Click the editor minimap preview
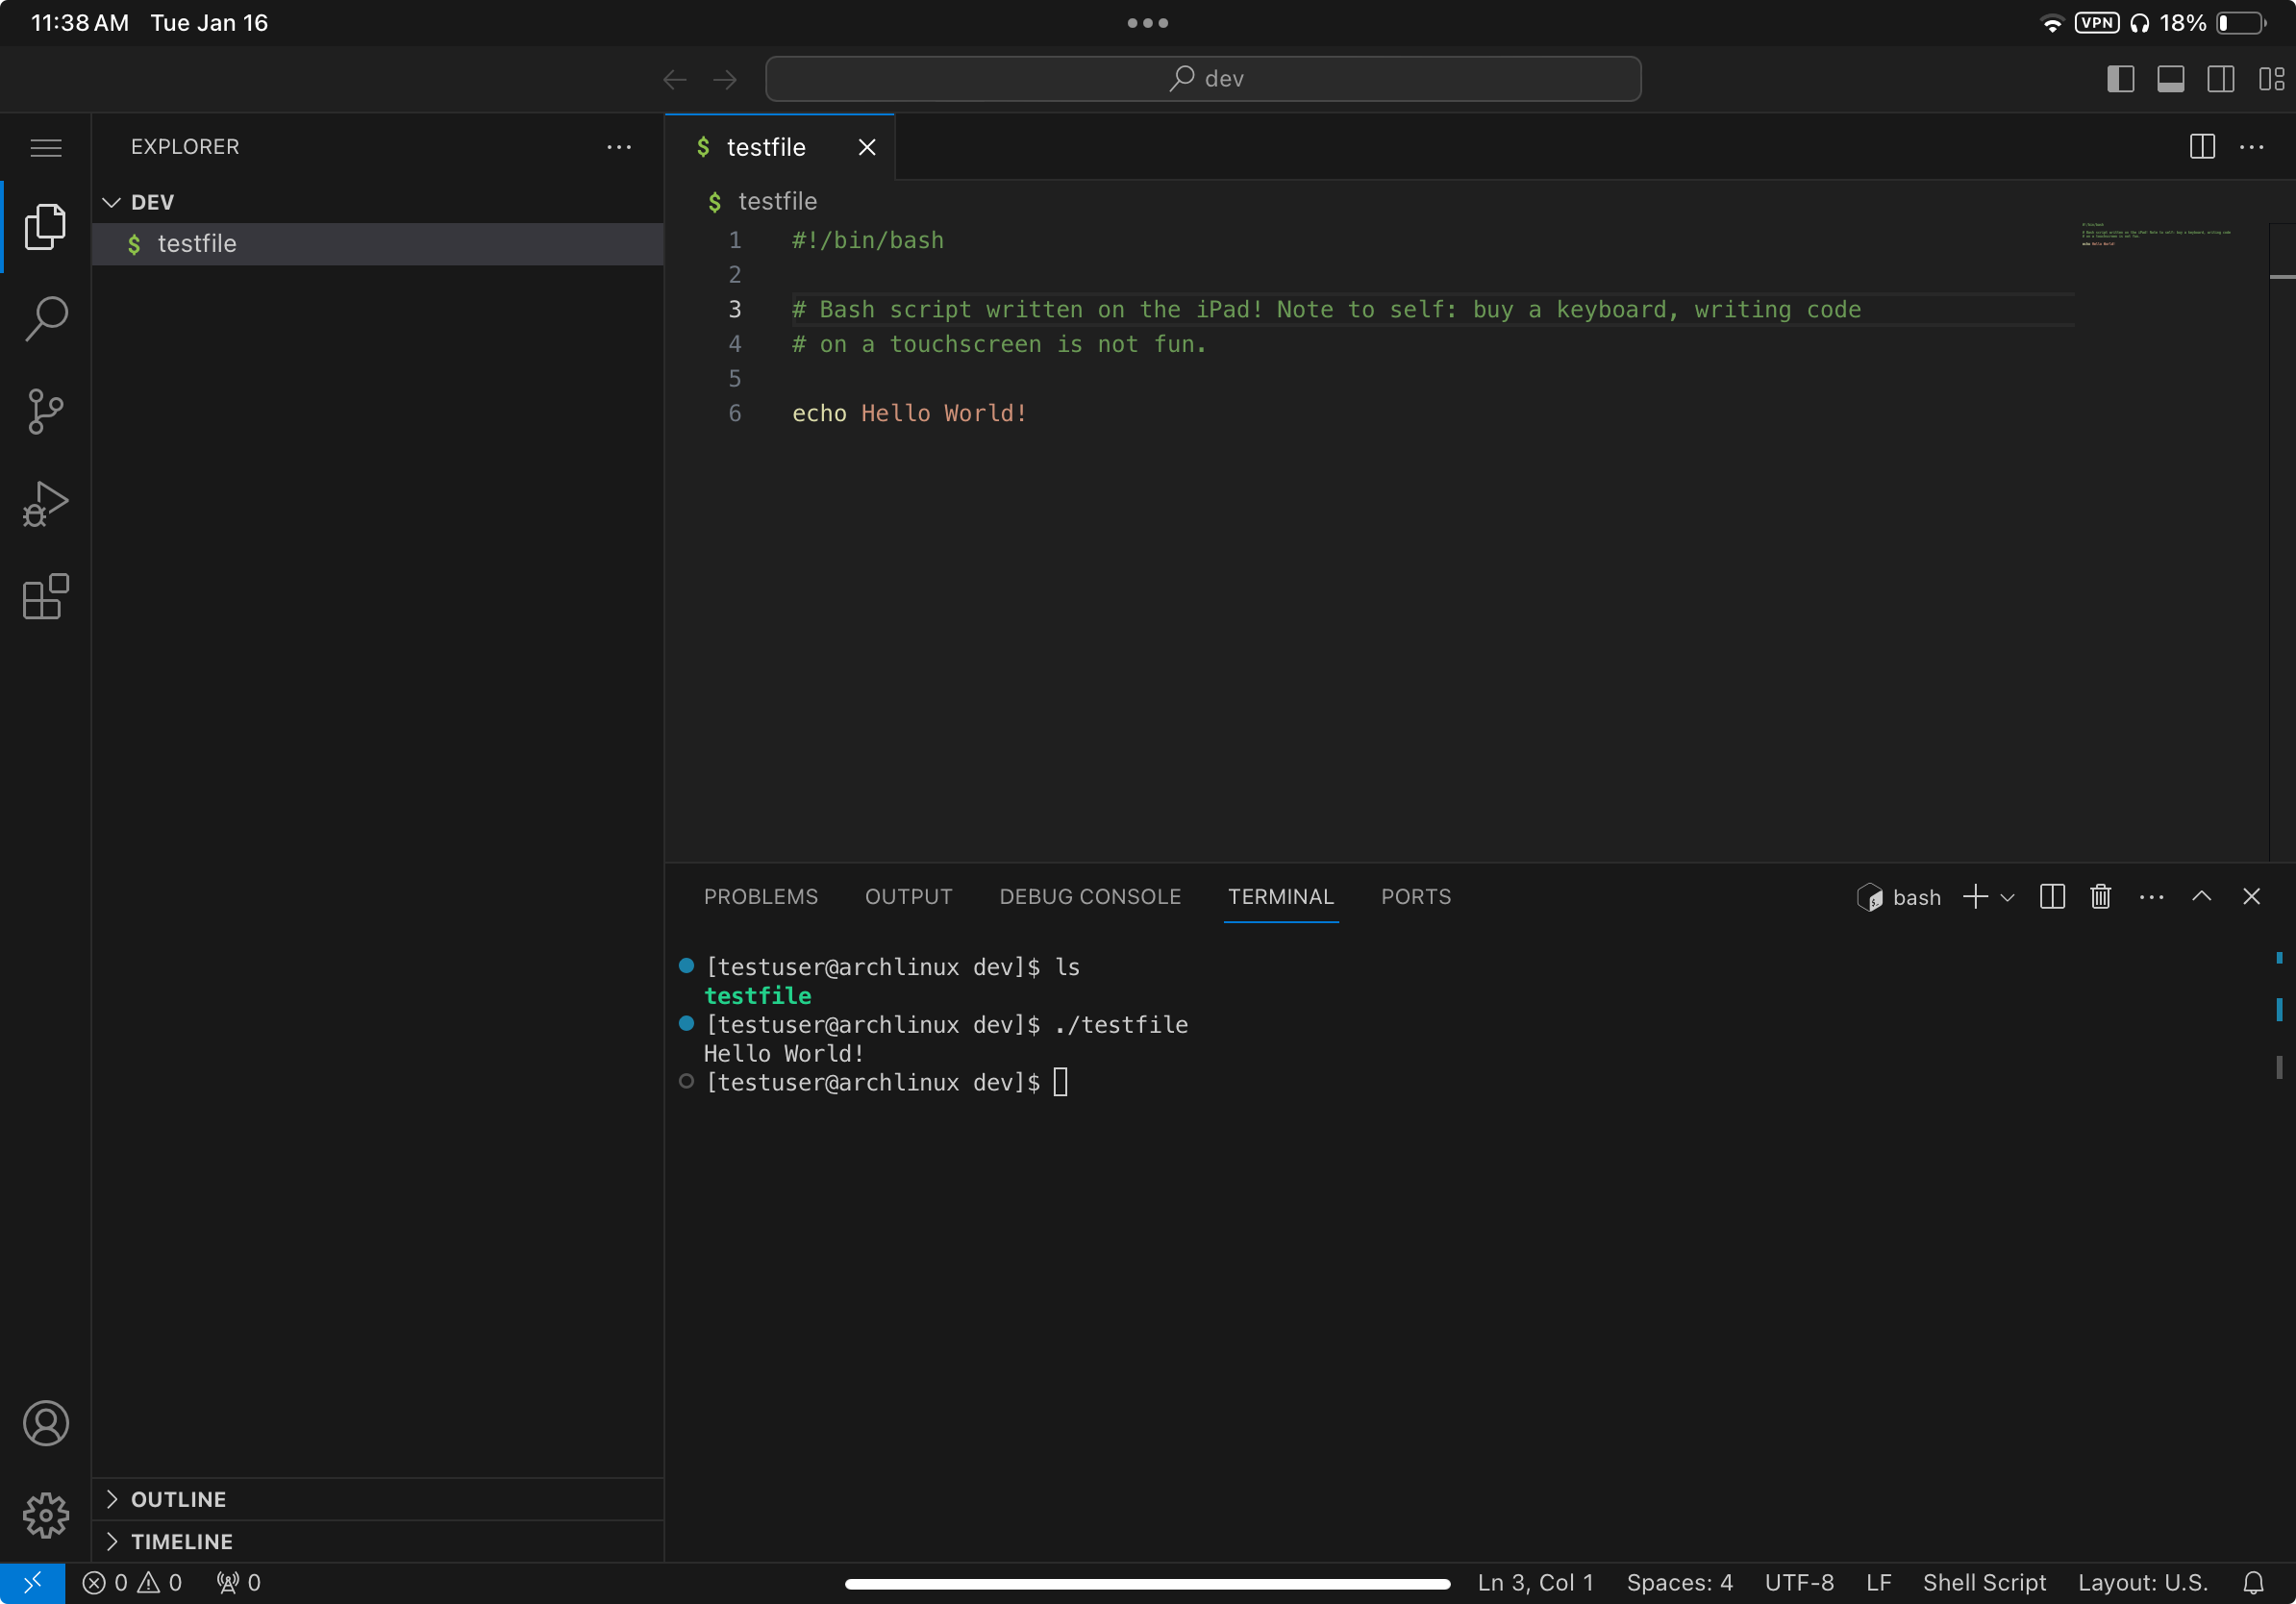Image resolution: width=2296 pixels, height=1604 pixels. click(2156, 234)
